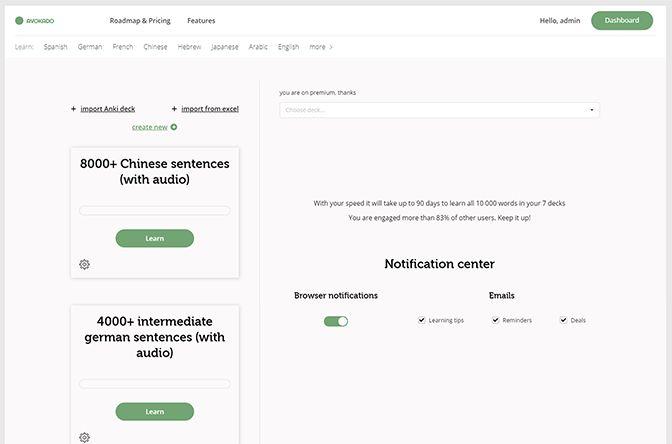Go to the Features menu item

[x=201, y=20]
